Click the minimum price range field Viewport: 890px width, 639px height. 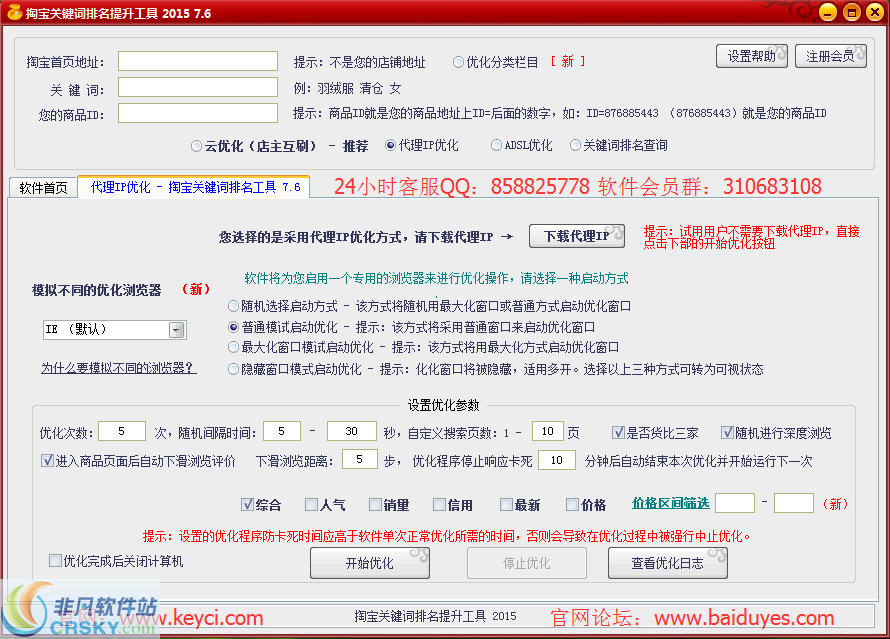(735, 503)
